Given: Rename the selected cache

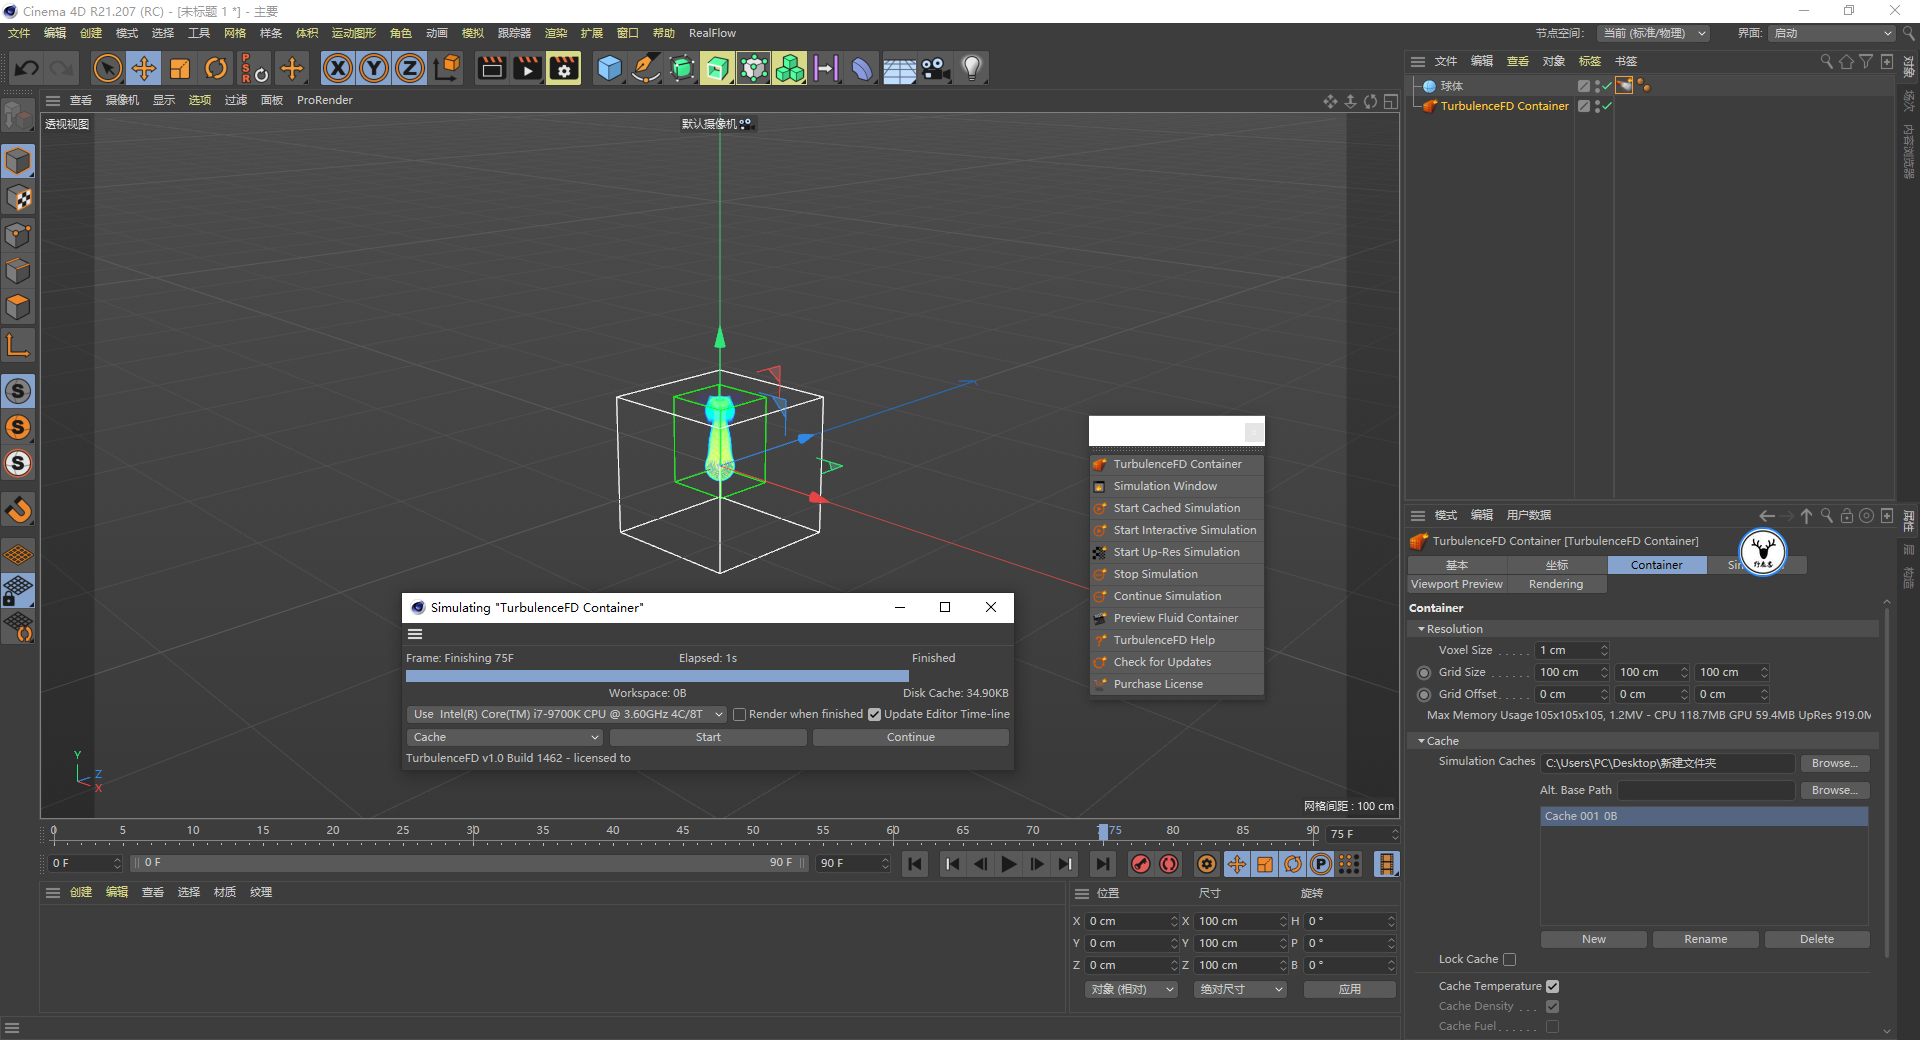Looking at the screenshot, I should [x=1705, y=939].
